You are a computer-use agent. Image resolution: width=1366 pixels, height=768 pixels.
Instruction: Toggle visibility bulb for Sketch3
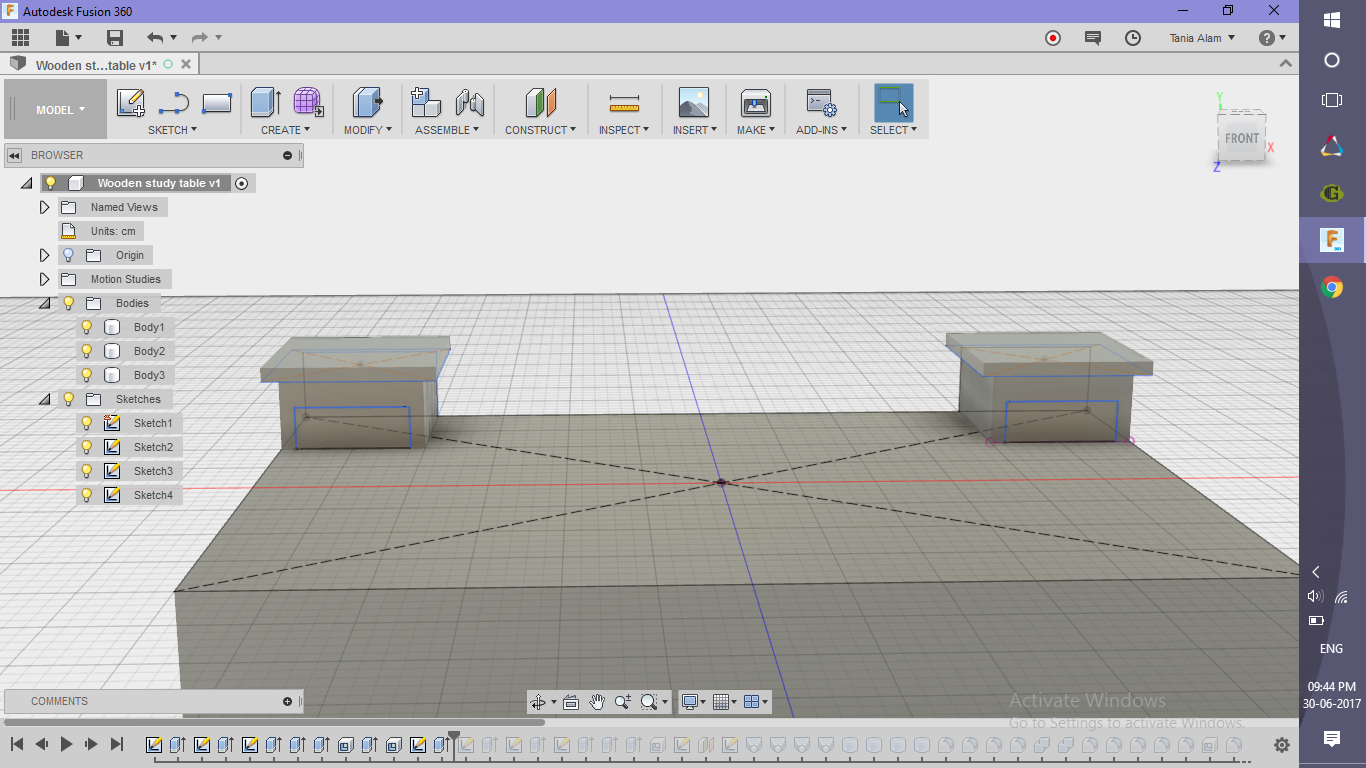point(87,471)
